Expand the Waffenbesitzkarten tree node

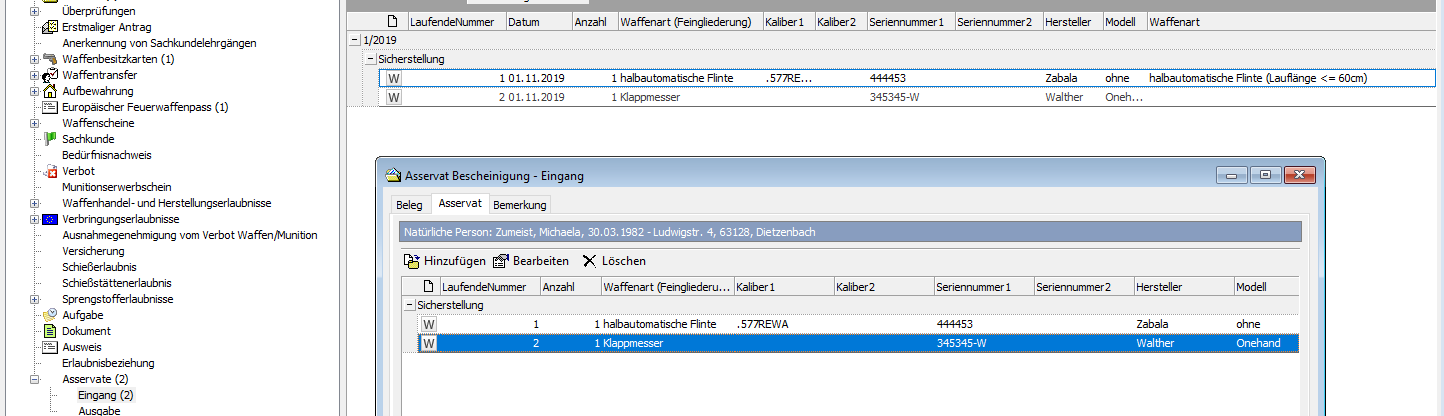point(35,59)
